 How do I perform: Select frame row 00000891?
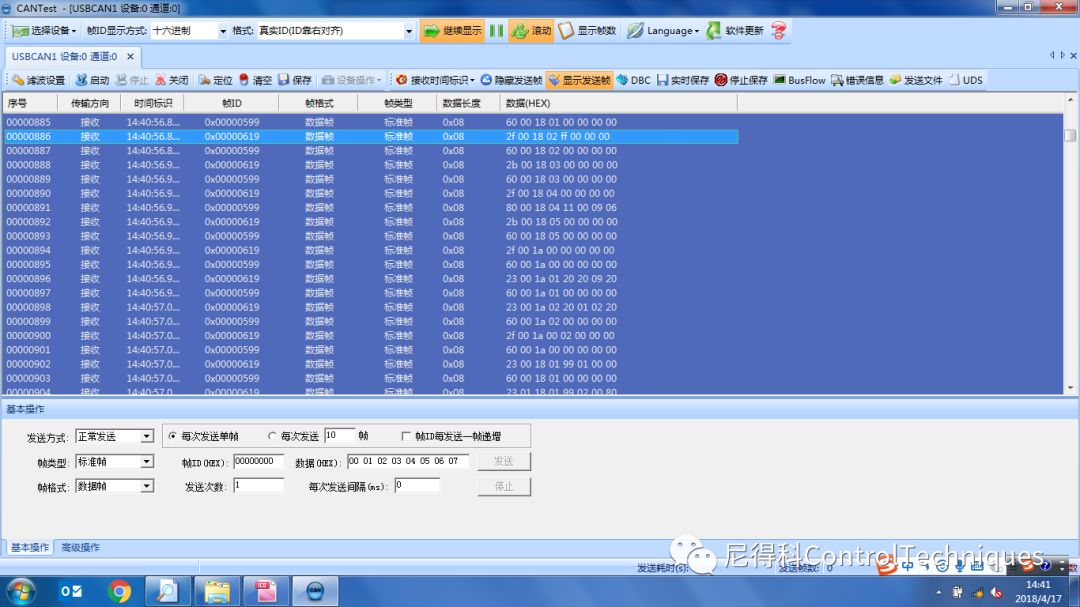pos(371,207)
